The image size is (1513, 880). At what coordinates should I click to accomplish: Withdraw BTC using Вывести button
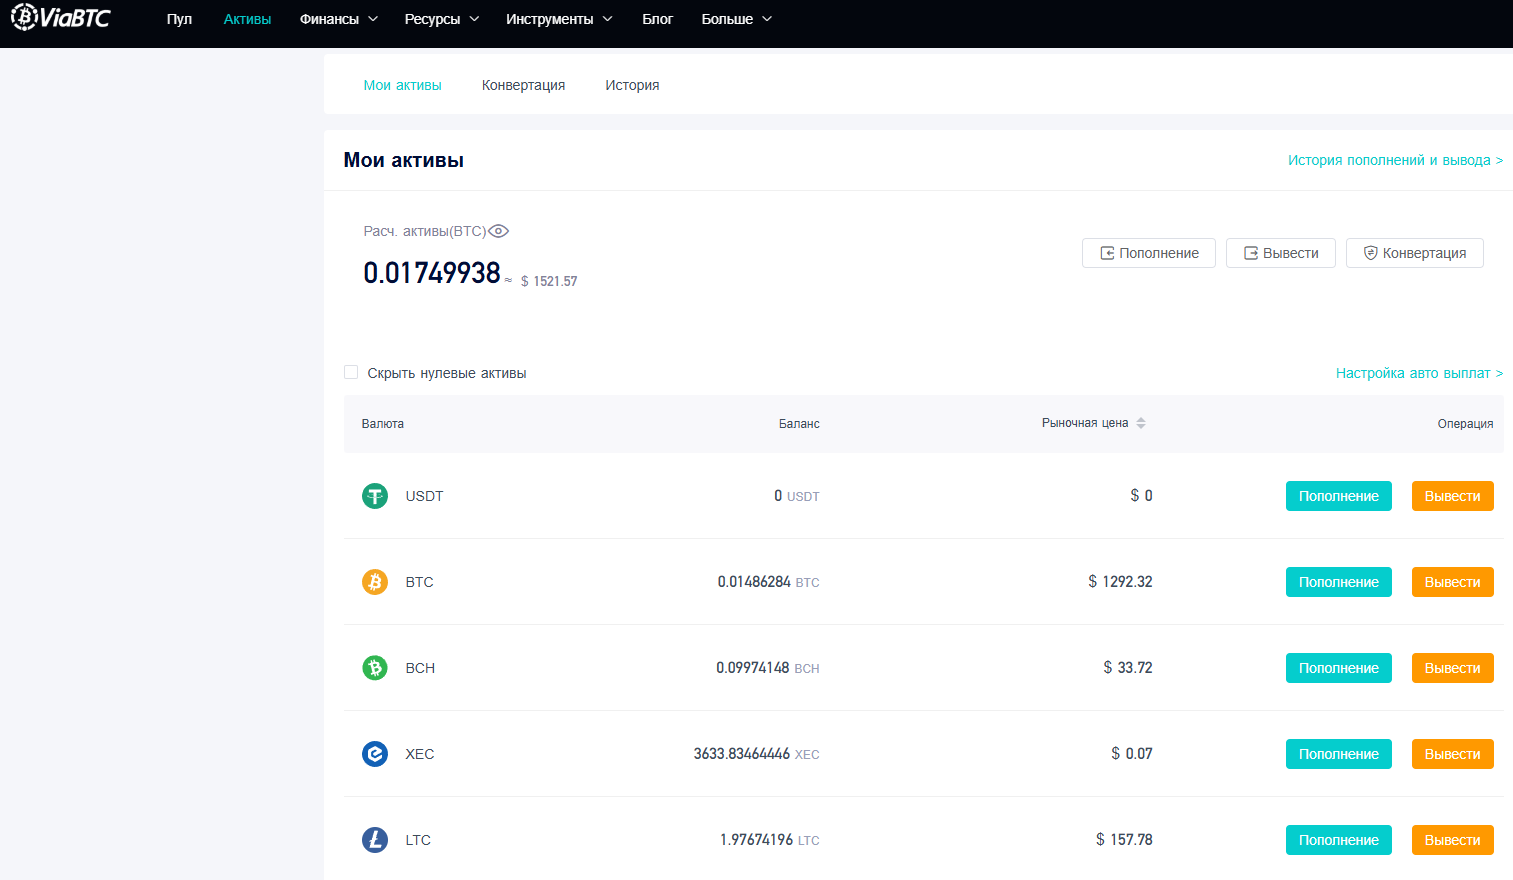(1453, 582)
